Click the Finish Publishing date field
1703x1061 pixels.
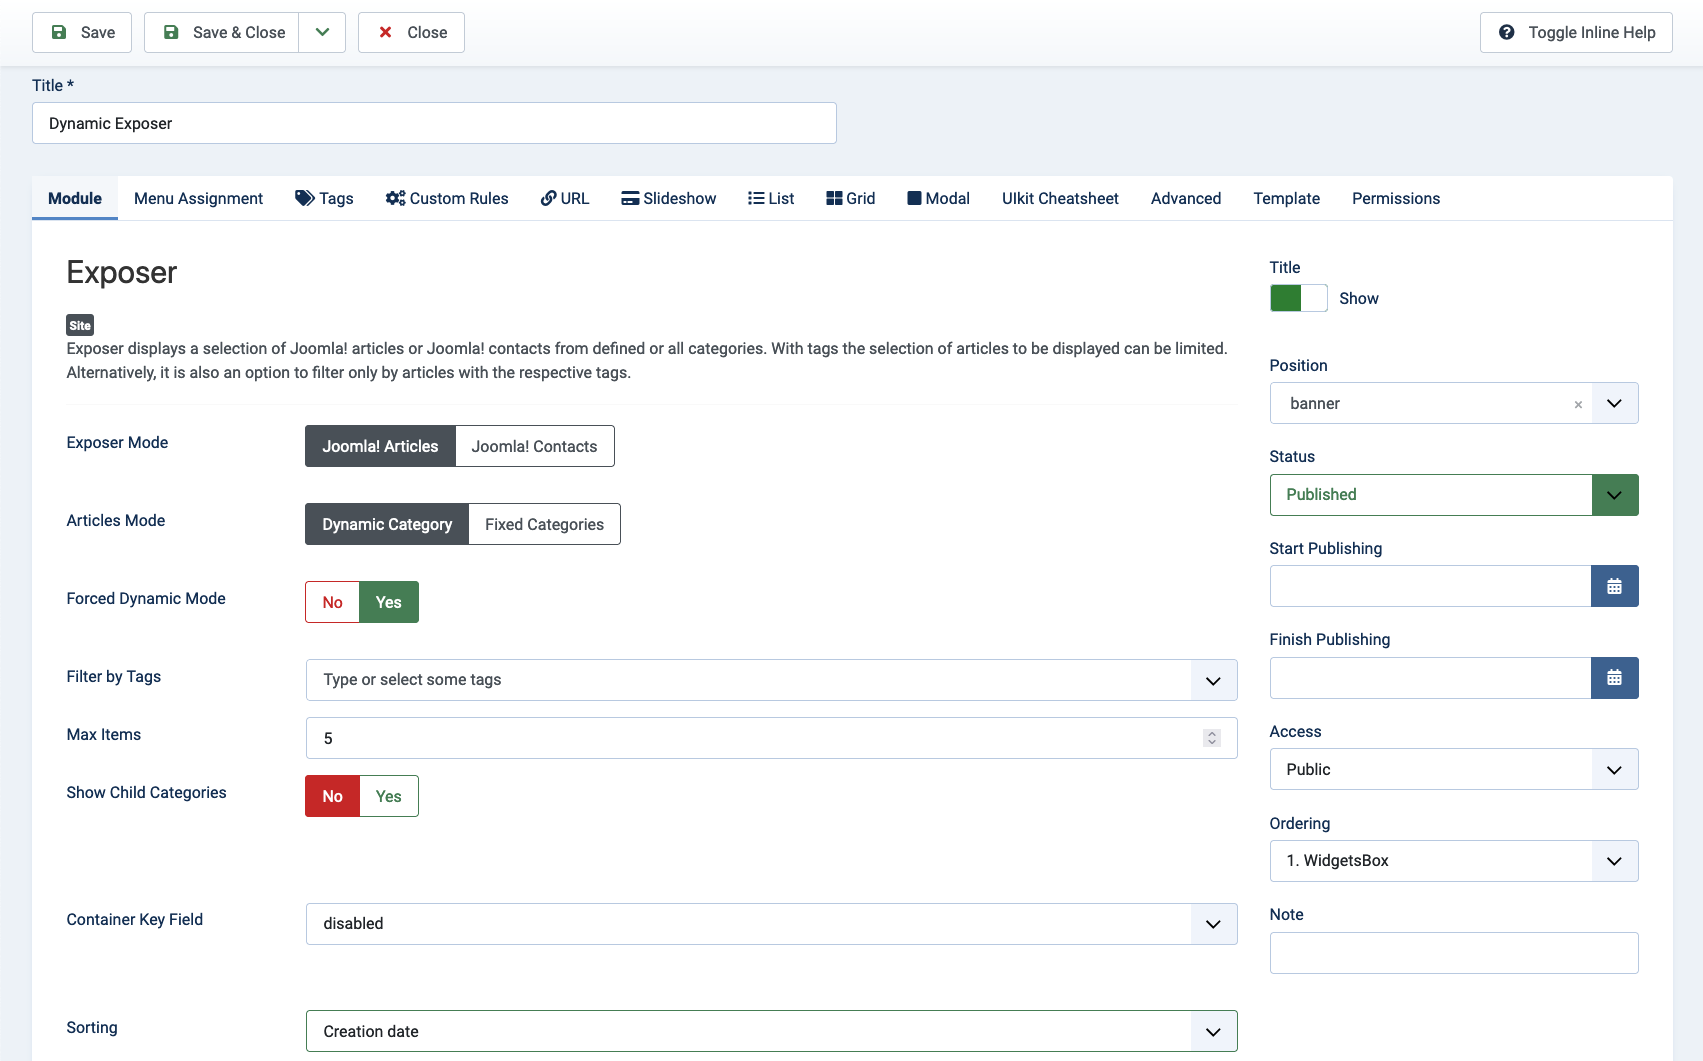(1430, 678)
